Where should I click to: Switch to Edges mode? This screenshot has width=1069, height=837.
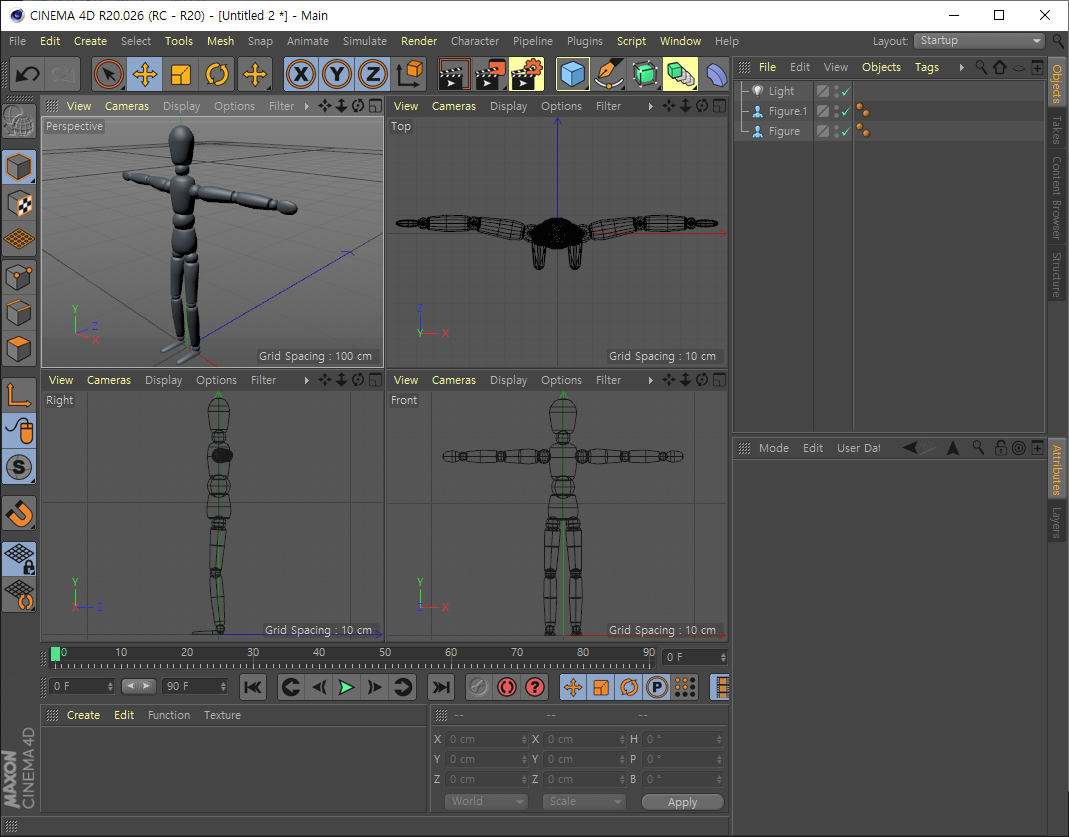pyautogui.click(x=19, y=313)
